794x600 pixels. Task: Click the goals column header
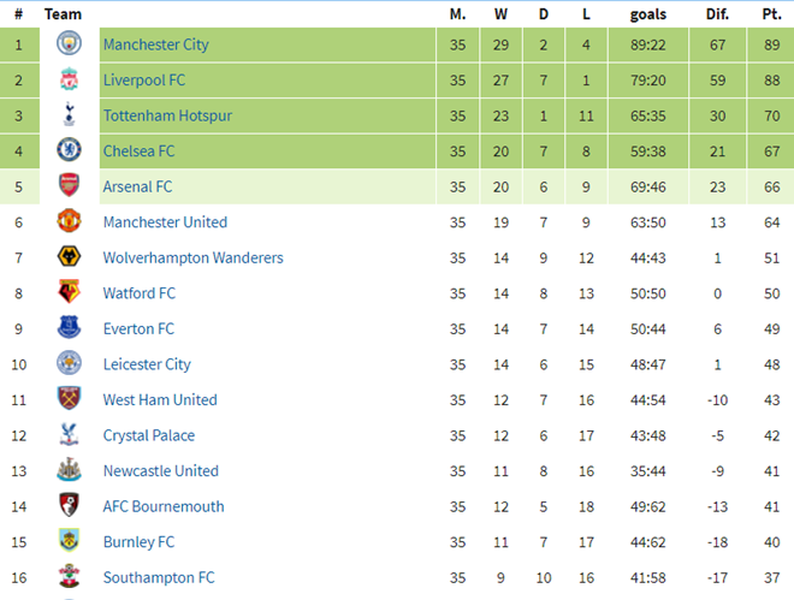coord(648,14)
